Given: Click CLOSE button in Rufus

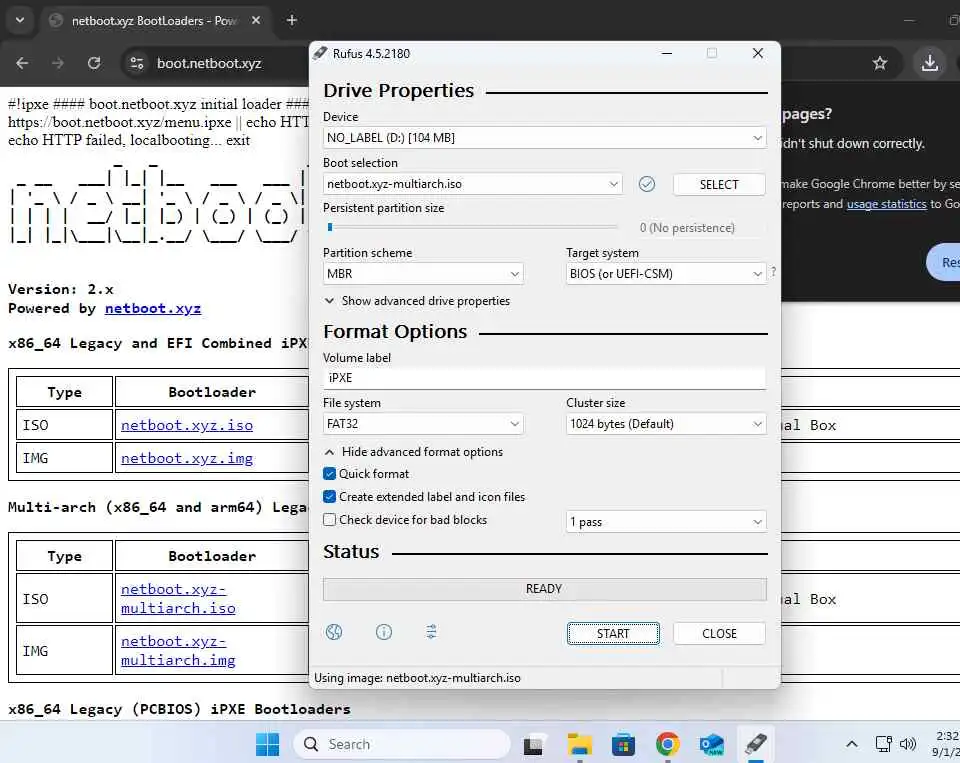Looking at the screenshot, I should (719, 633).
